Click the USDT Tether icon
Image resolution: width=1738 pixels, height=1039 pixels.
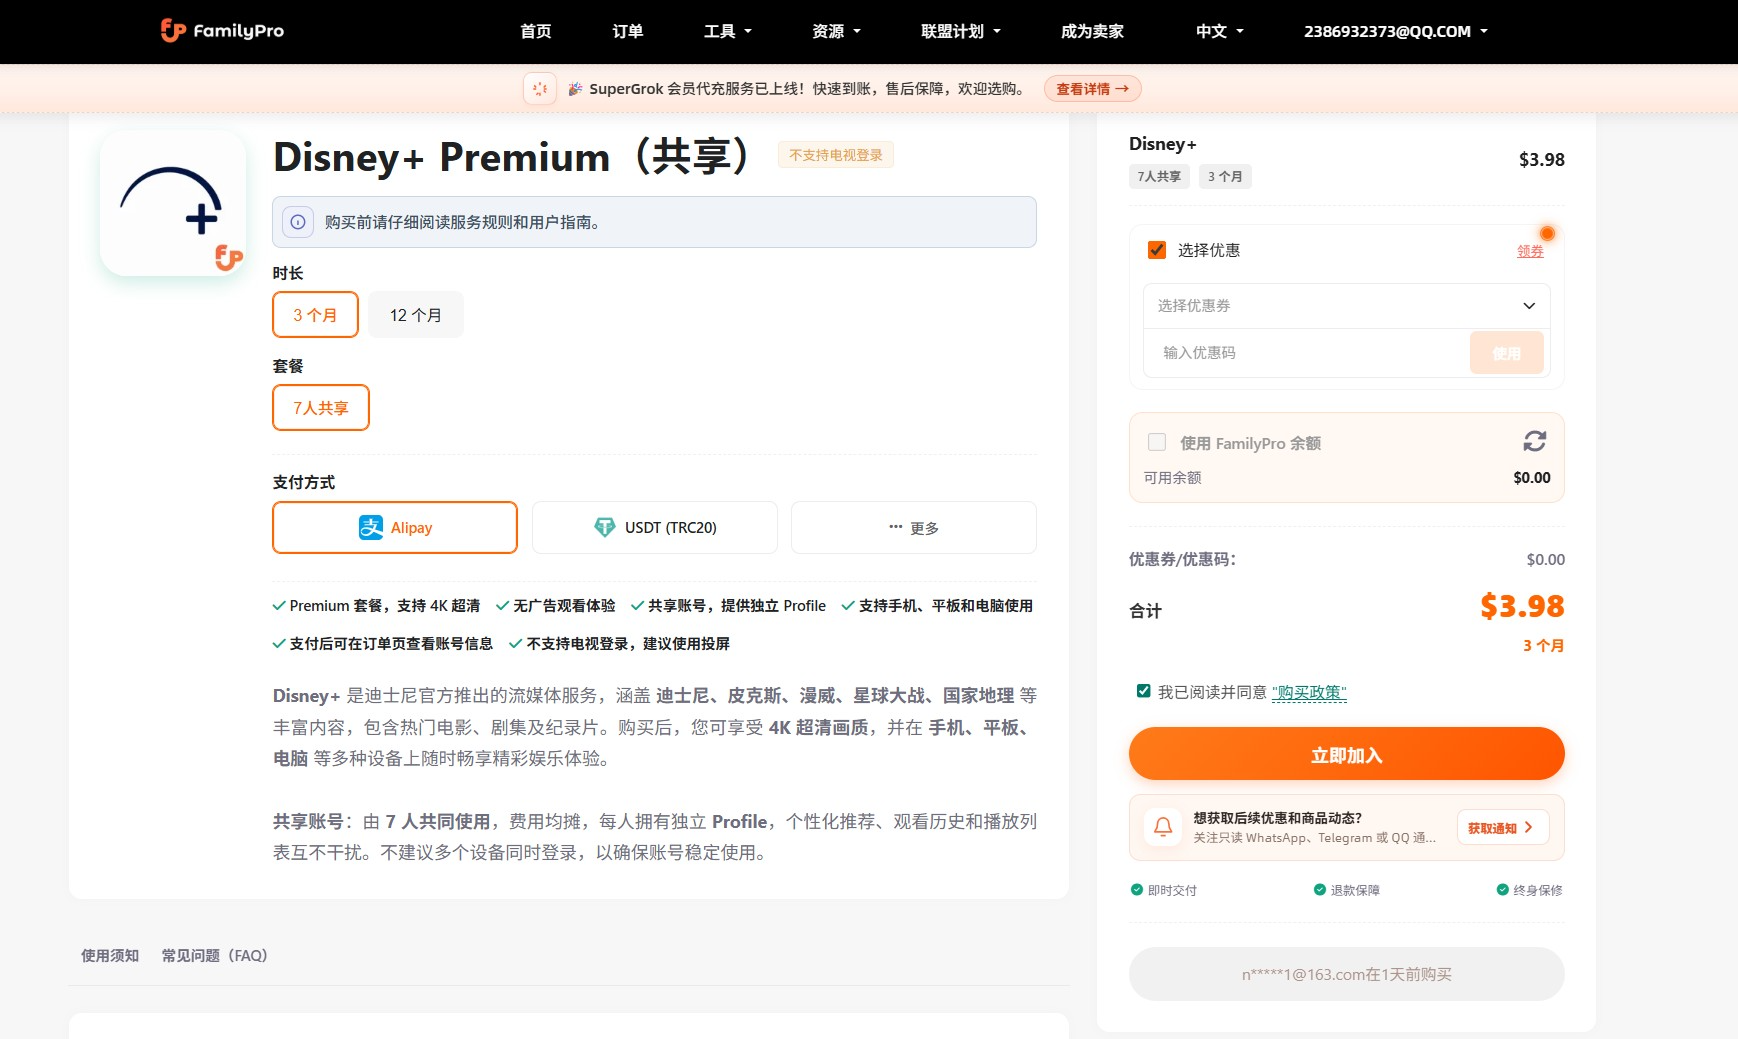605,527
